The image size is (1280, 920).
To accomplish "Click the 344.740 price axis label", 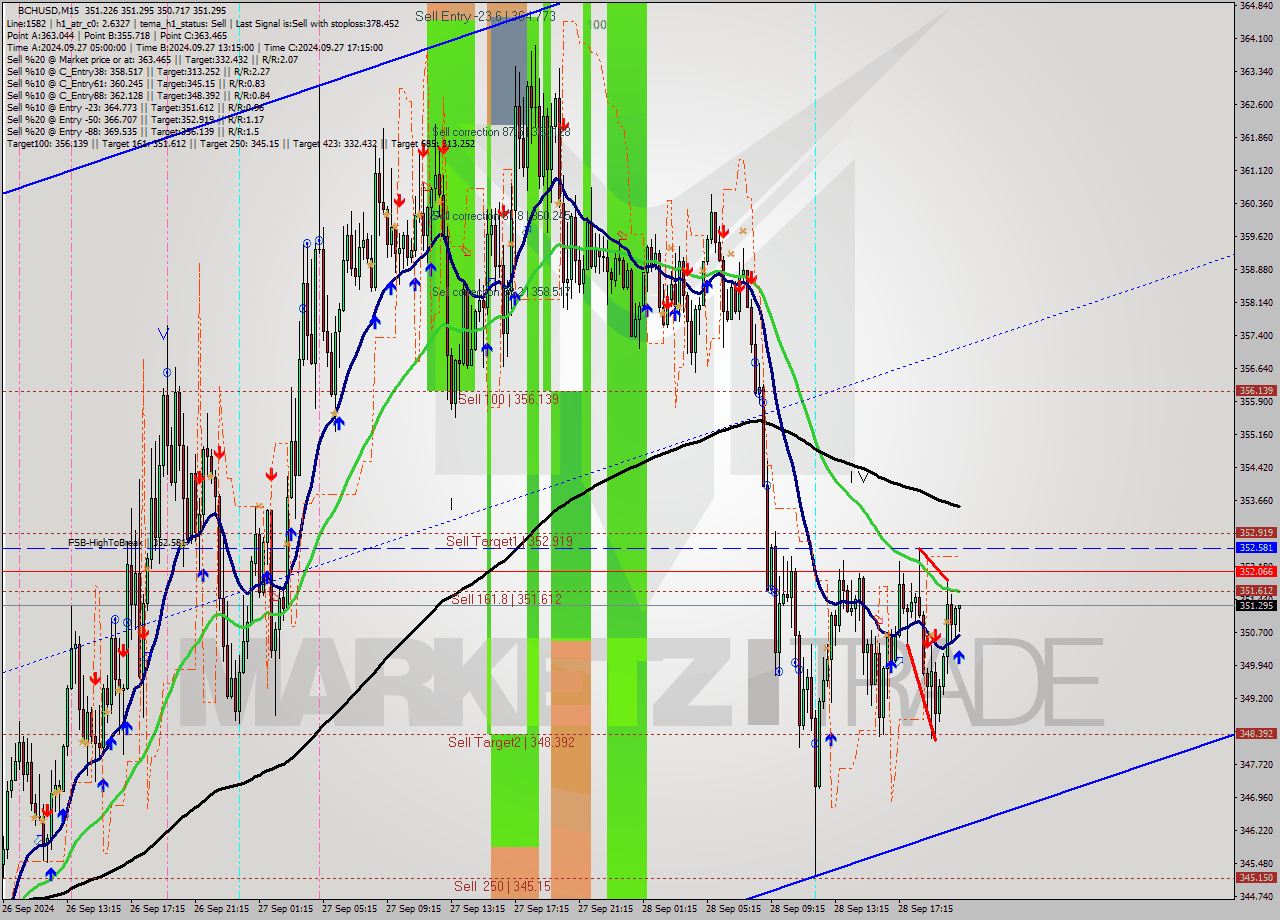I will coord(1256,896).
